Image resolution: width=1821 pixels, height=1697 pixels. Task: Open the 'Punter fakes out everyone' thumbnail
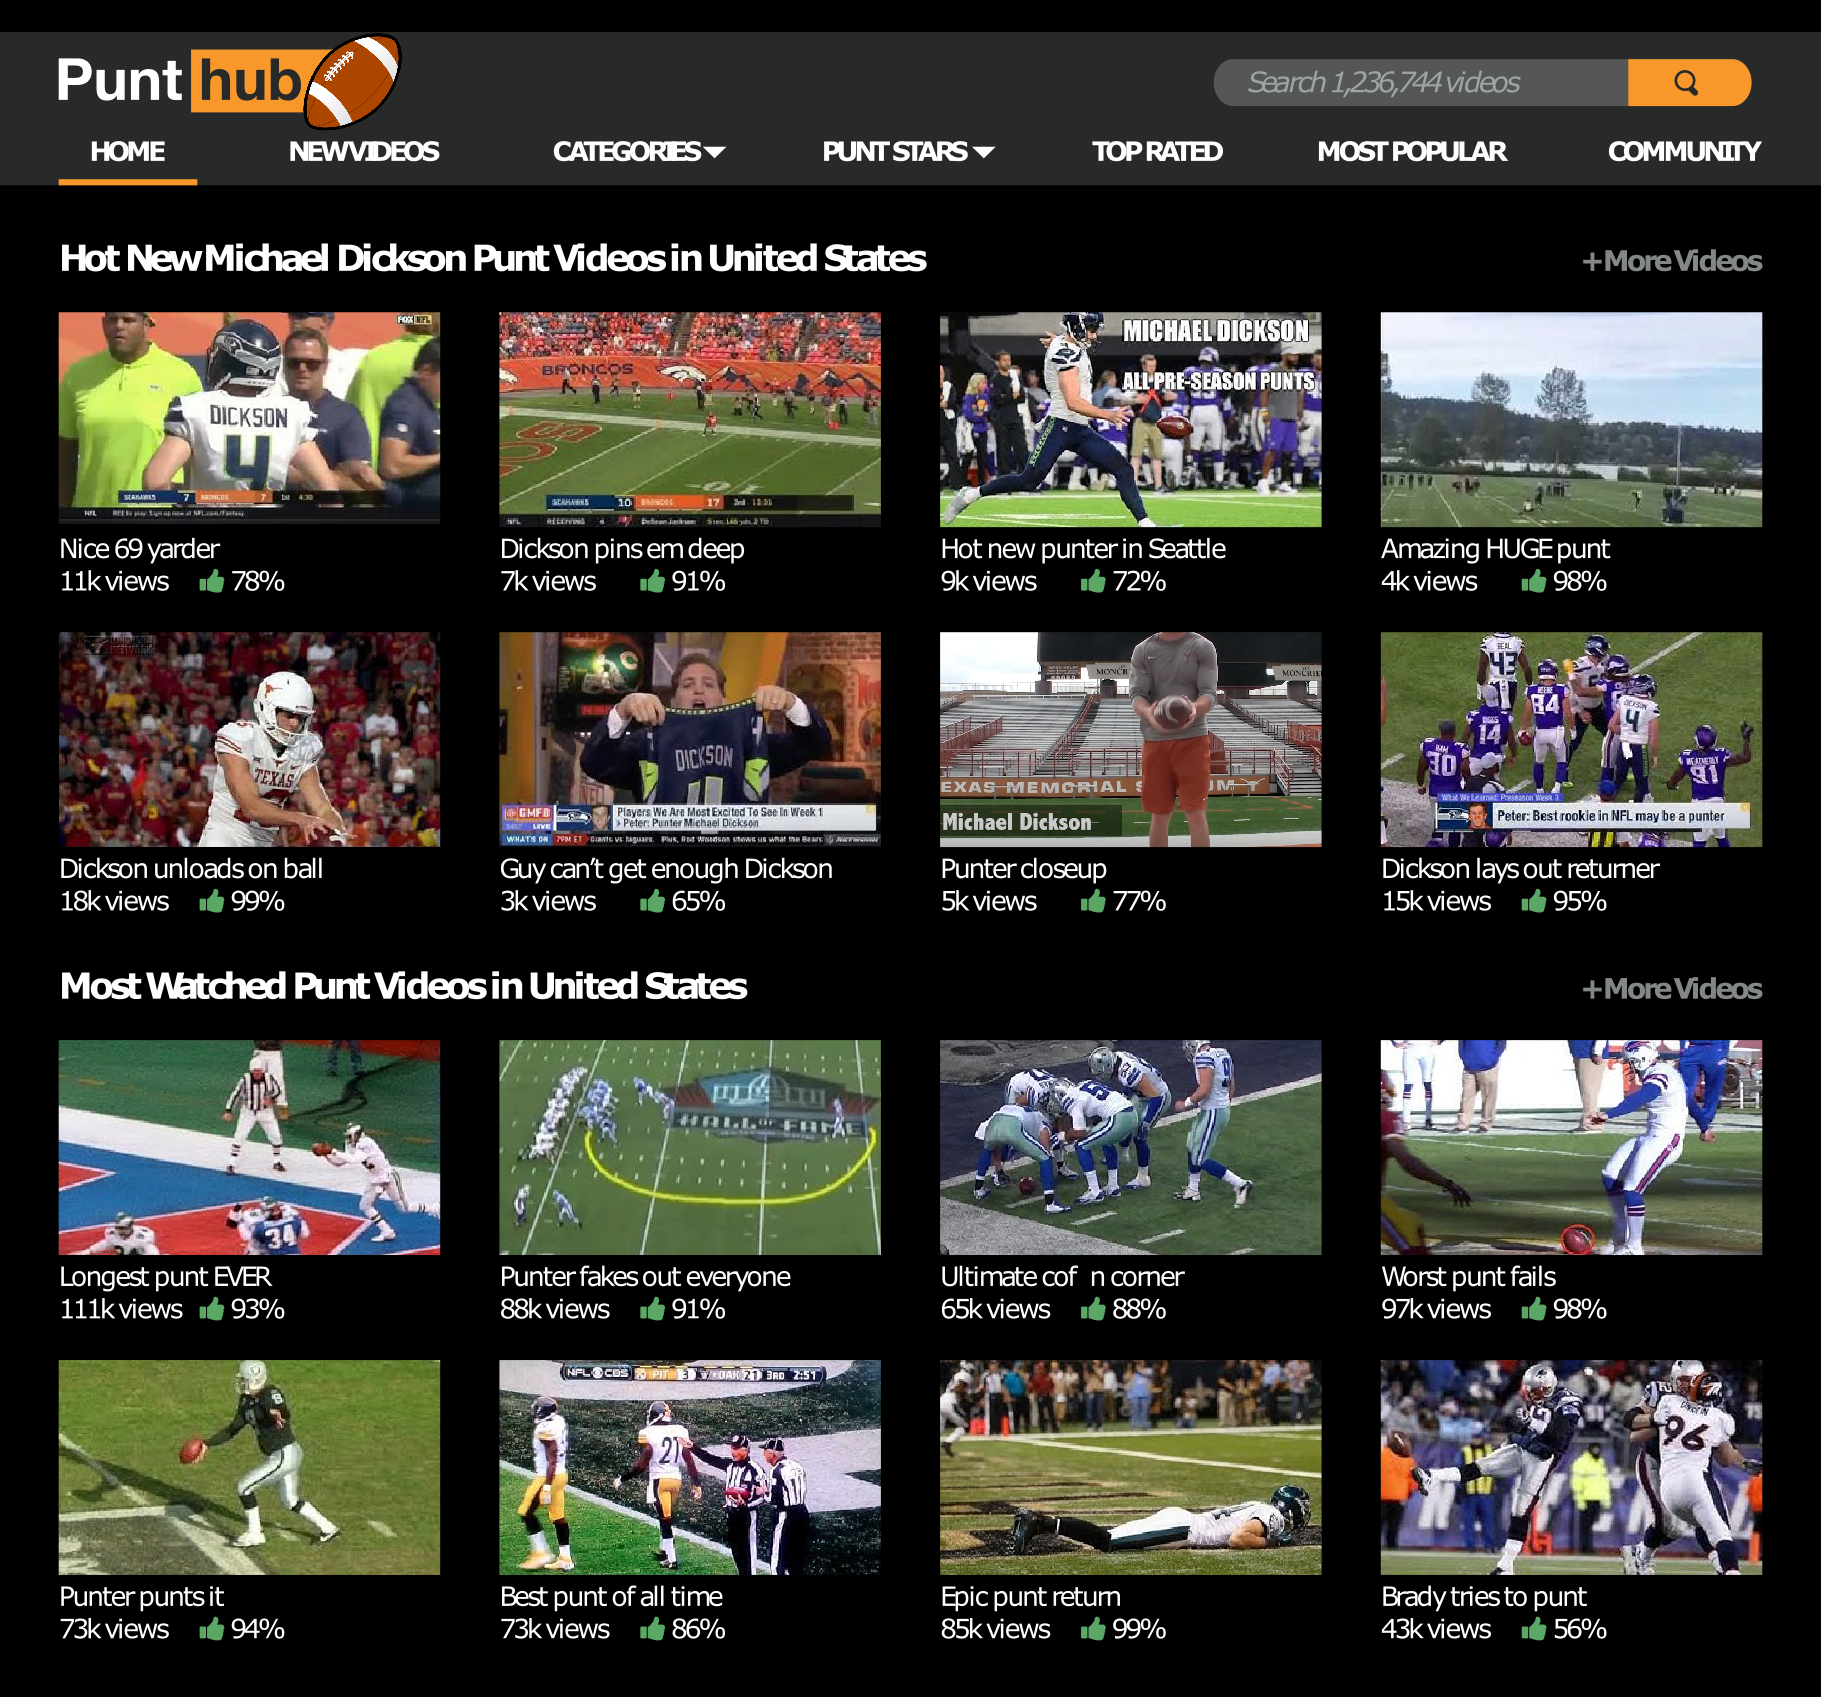point(690,1147)
